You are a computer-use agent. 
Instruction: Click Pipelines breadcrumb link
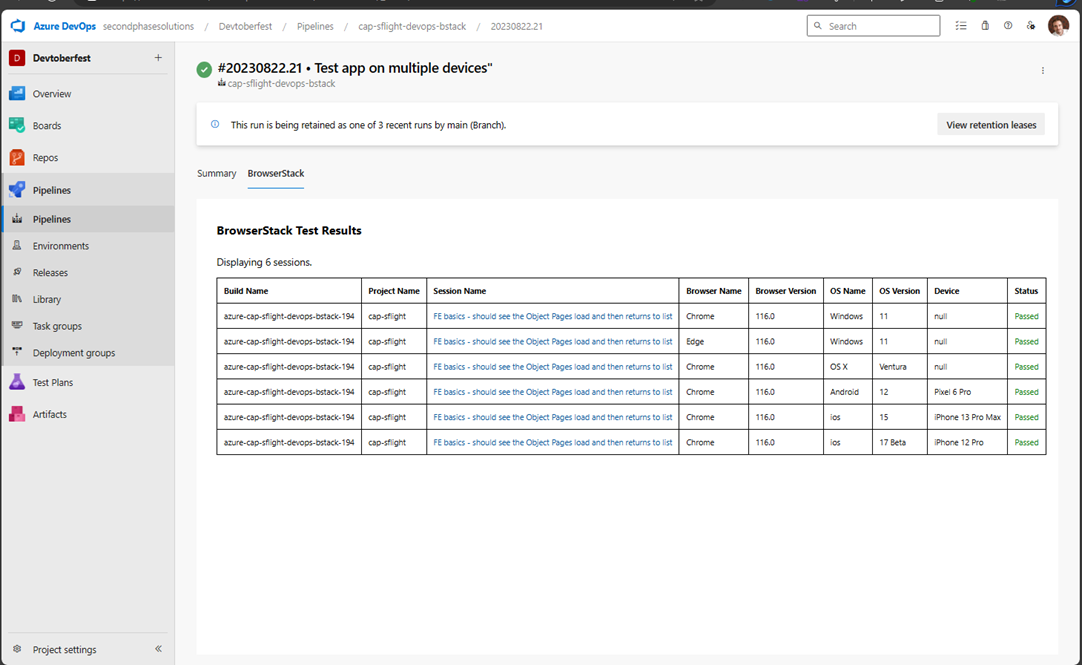(x=315, y=26)
